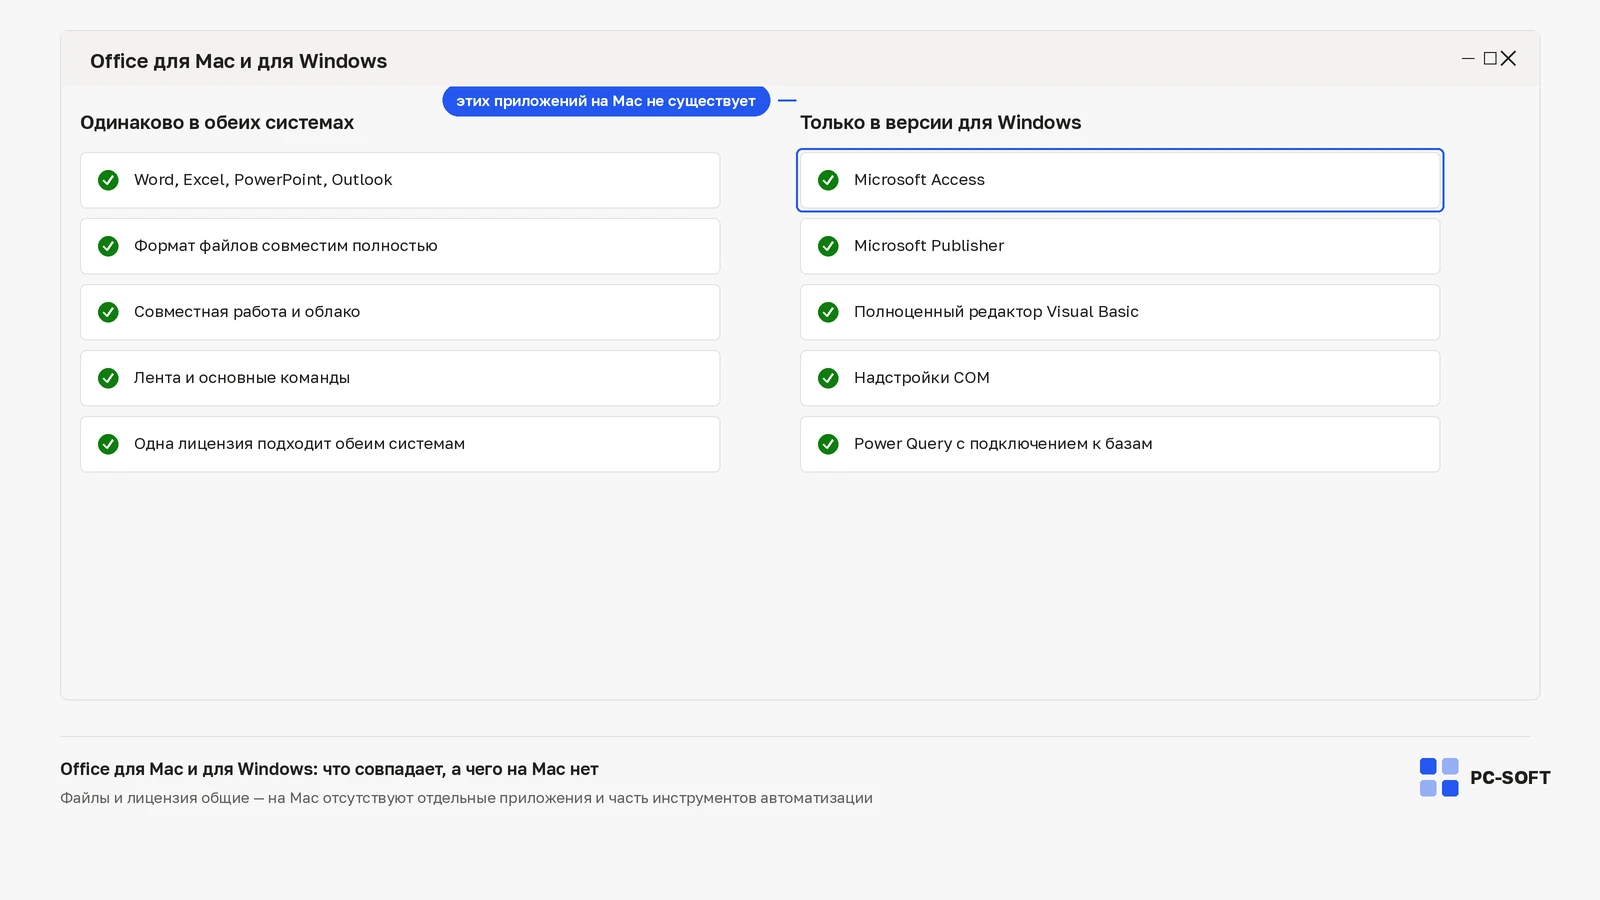Viewport: 1600px width, 900px height.
Task: Click the check icon beside Microsoft Publisher
Action: click(828, 246)
